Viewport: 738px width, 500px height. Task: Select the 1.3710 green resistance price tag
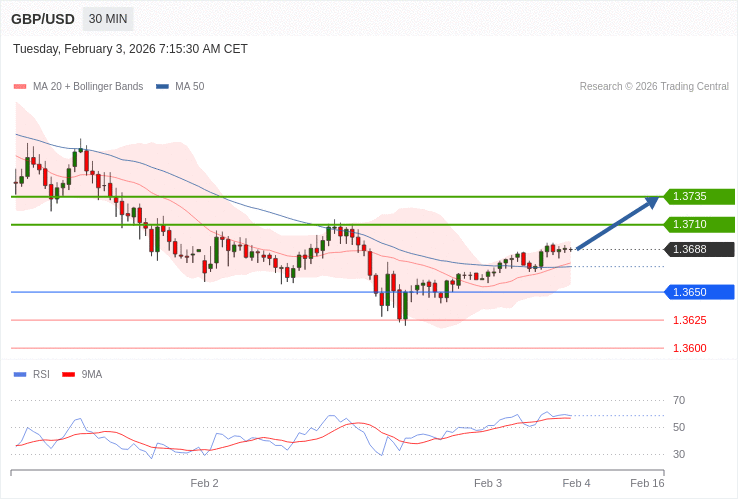point(699,224)
